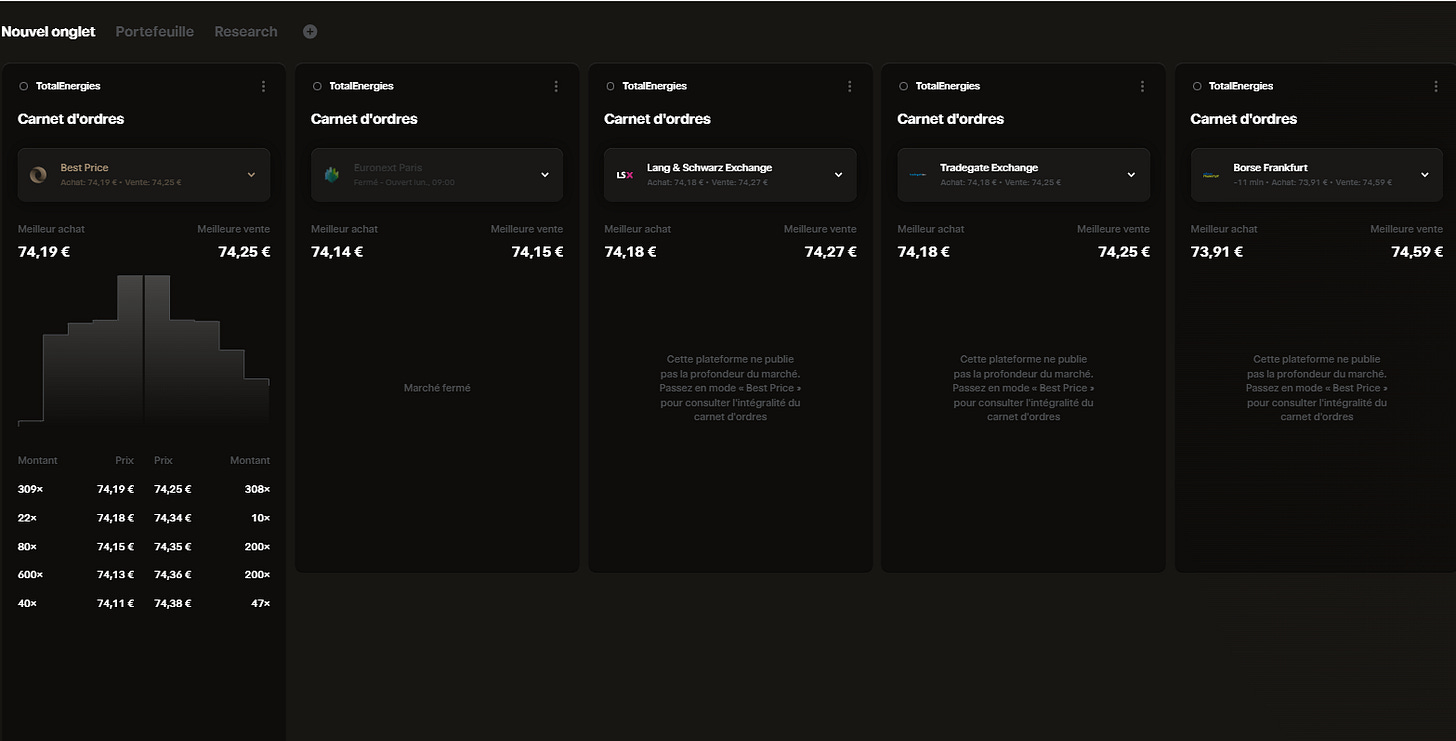Open the three-dot menu on the Tradegate card

tap(1142, 86)
